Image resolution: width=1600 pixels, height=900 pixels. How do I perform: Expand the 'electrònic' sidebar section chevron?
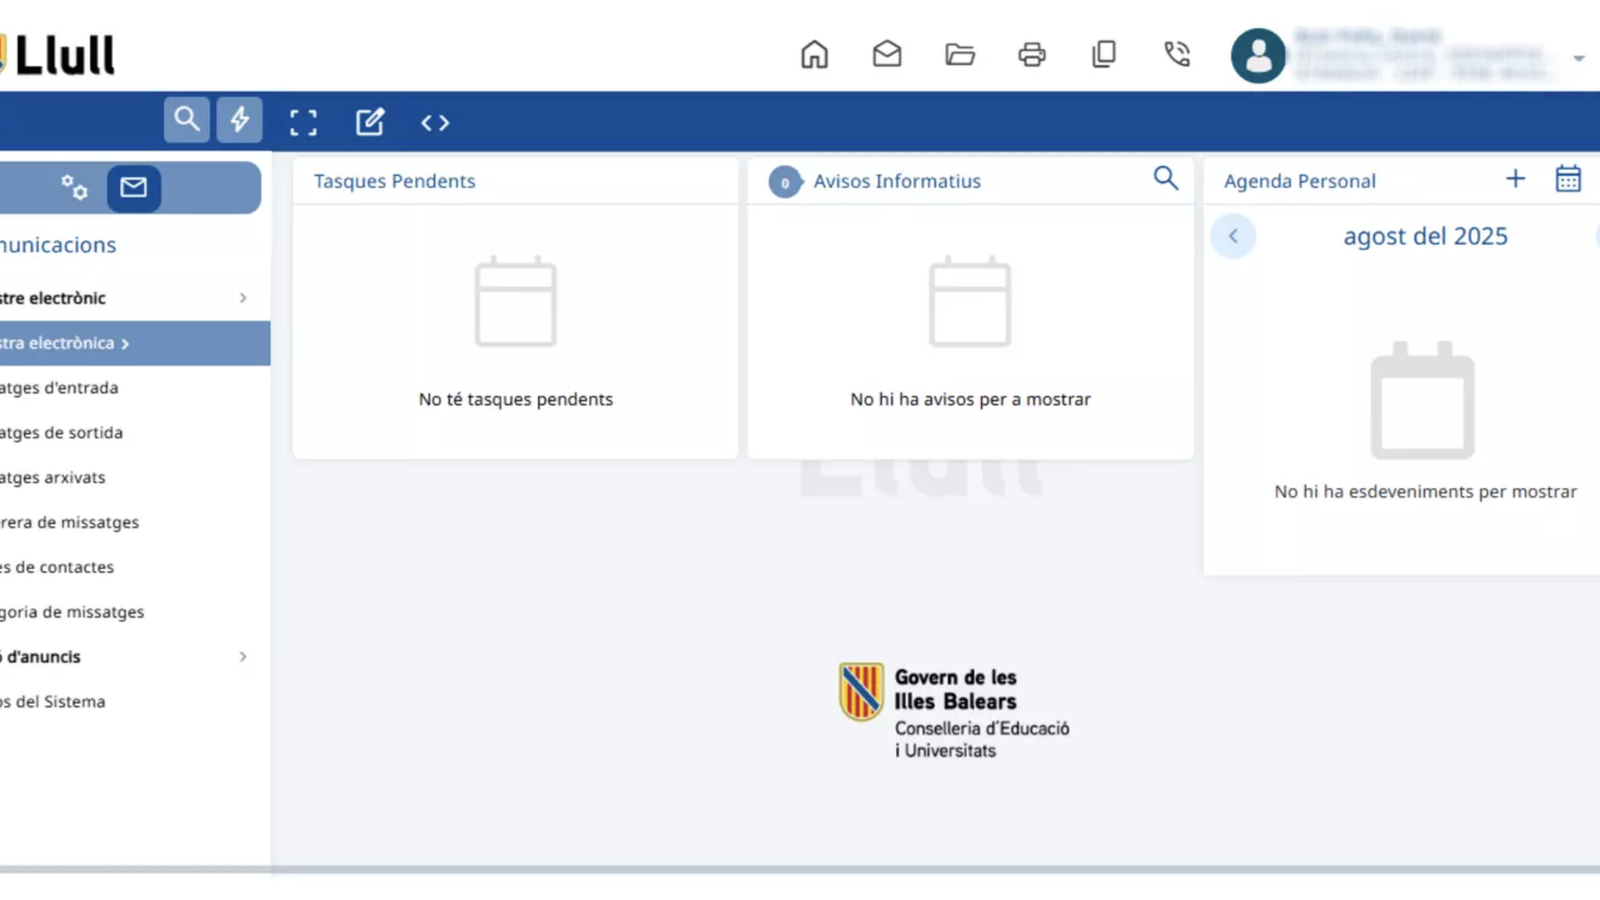point(243,298)
